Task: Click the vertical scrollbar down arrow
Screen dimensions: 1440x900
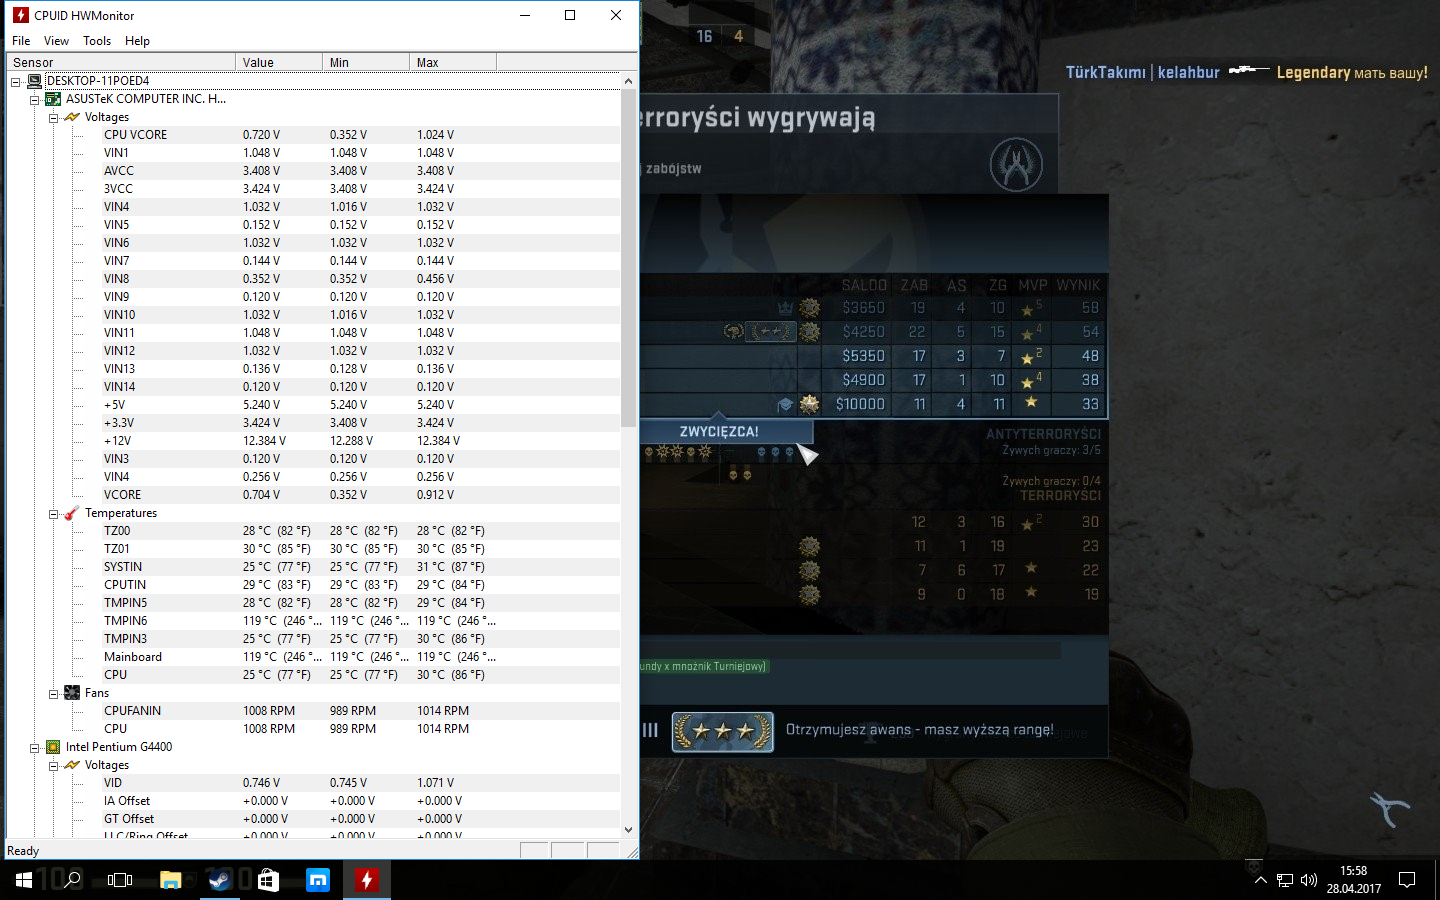Action: [628, 829]
